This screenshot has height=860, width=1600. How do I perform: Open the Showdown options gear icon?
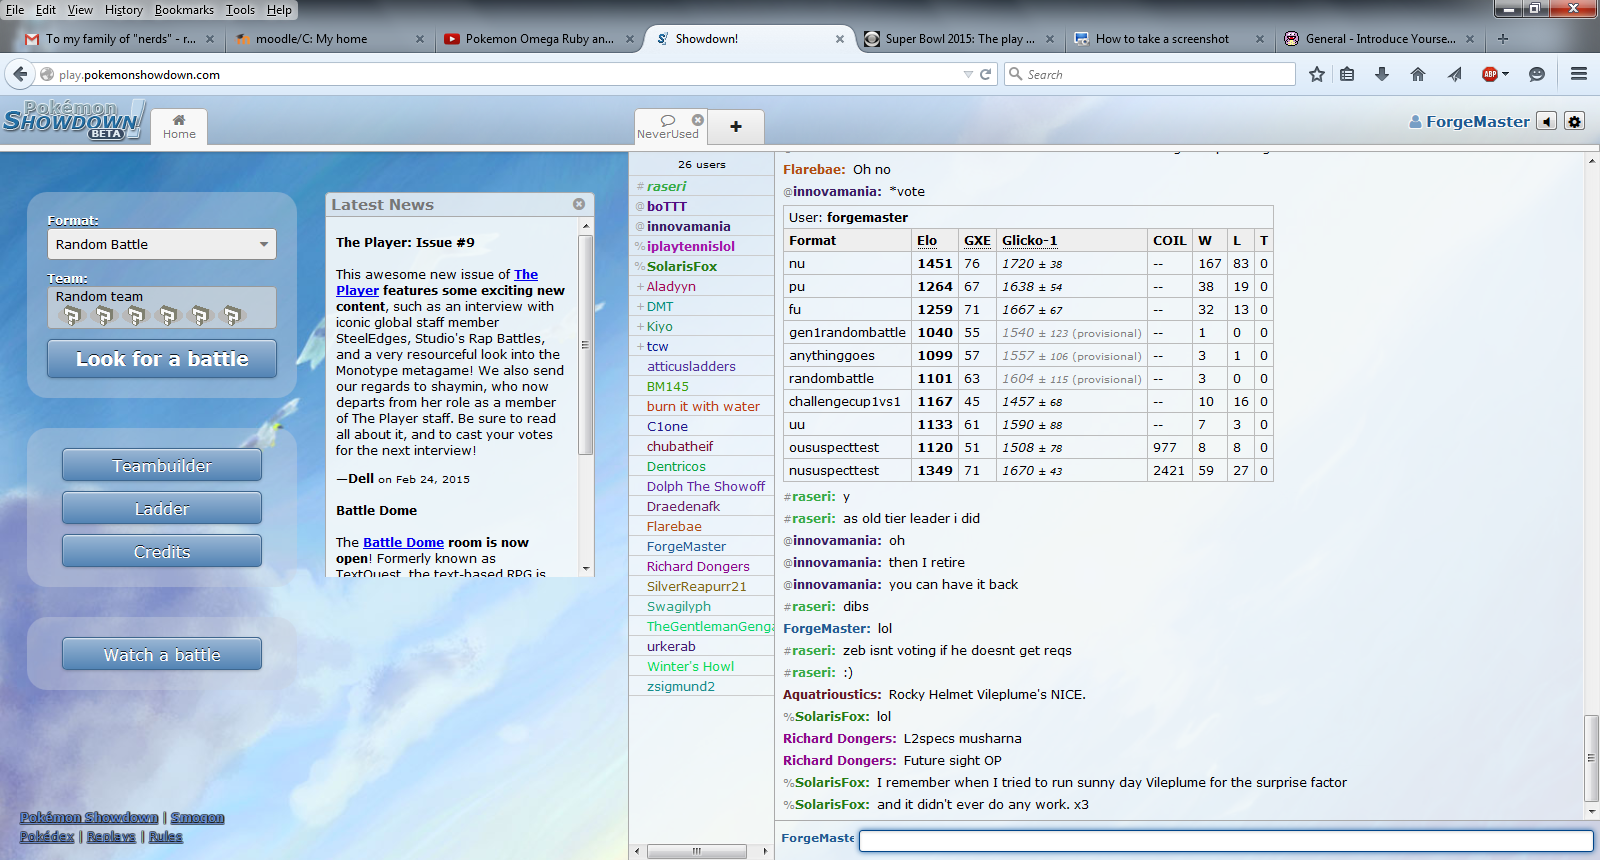pos(1575,121)
